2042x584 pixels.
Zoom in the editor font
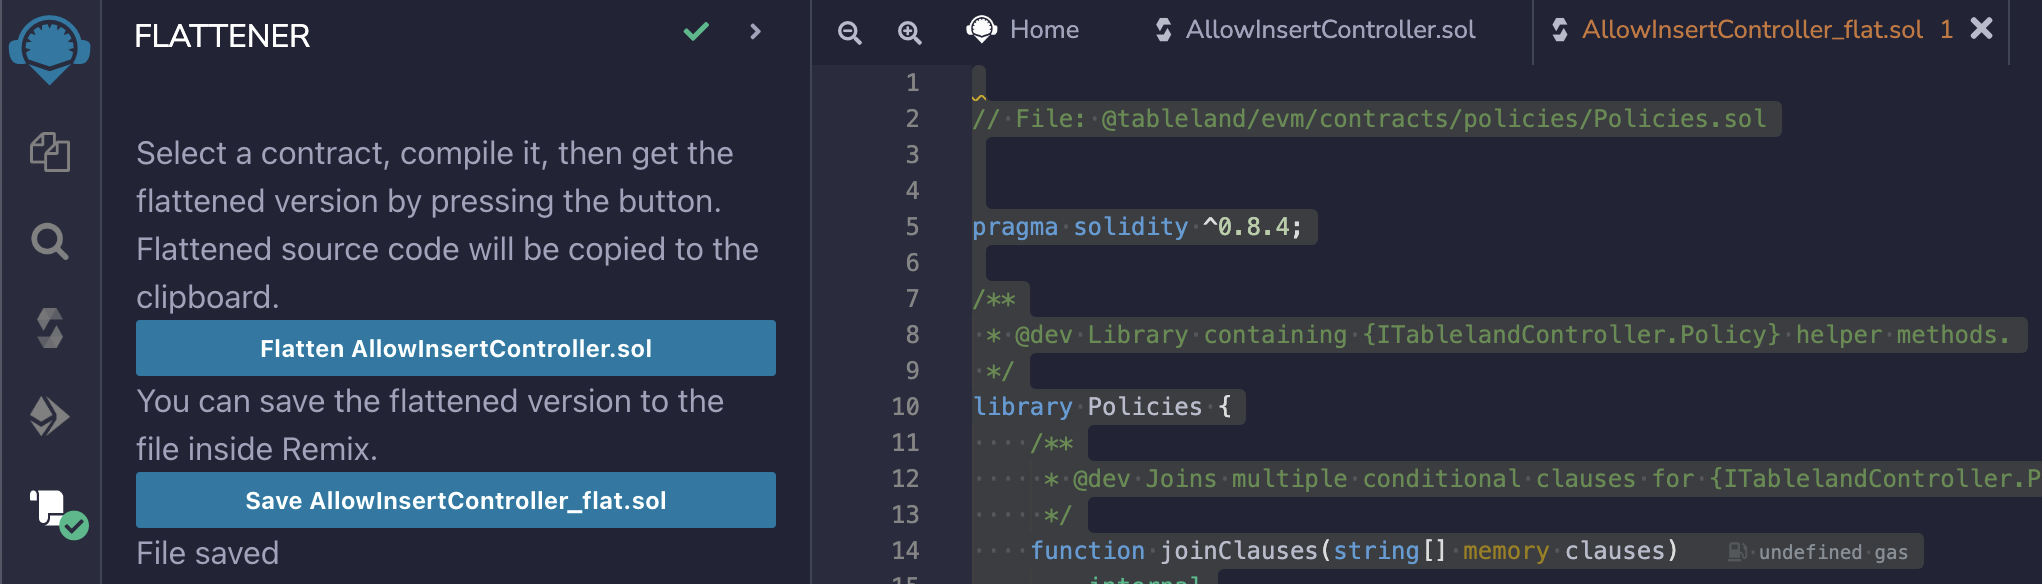click(x=909, y=32)
